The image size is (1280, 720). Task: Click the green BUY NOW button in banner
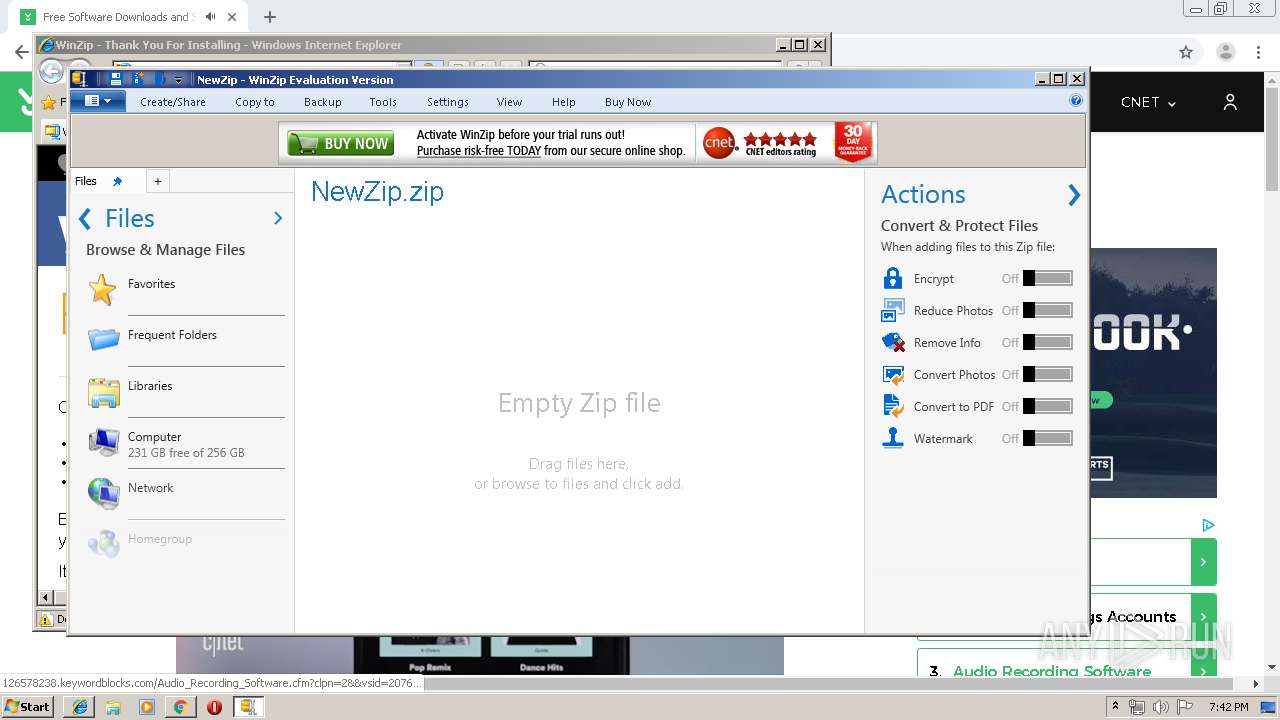click(341, 144)
